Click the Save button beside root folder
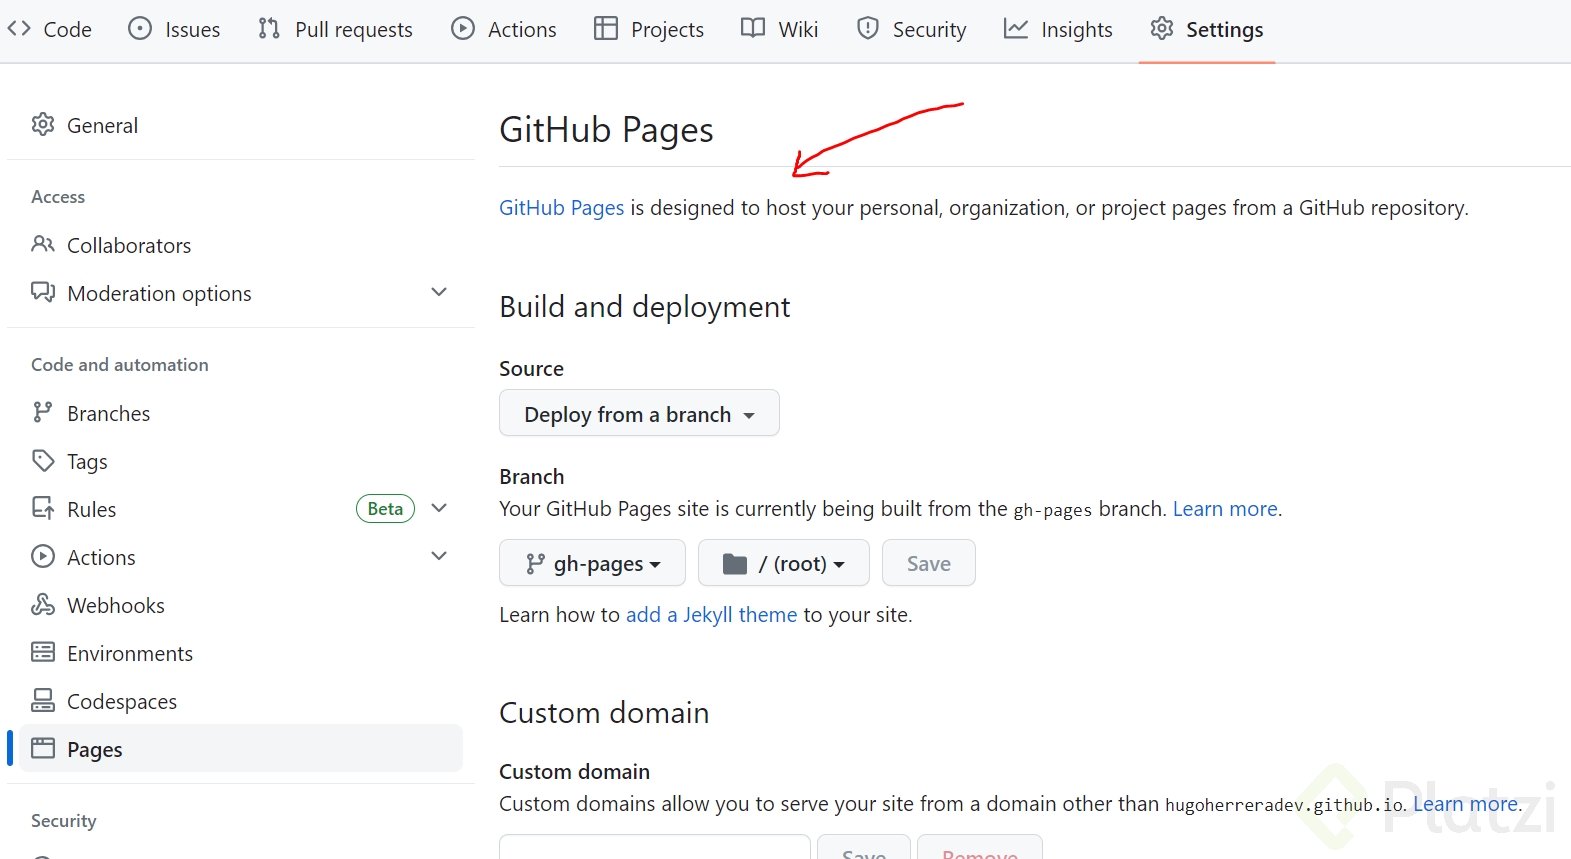 (x=928, y=564)
